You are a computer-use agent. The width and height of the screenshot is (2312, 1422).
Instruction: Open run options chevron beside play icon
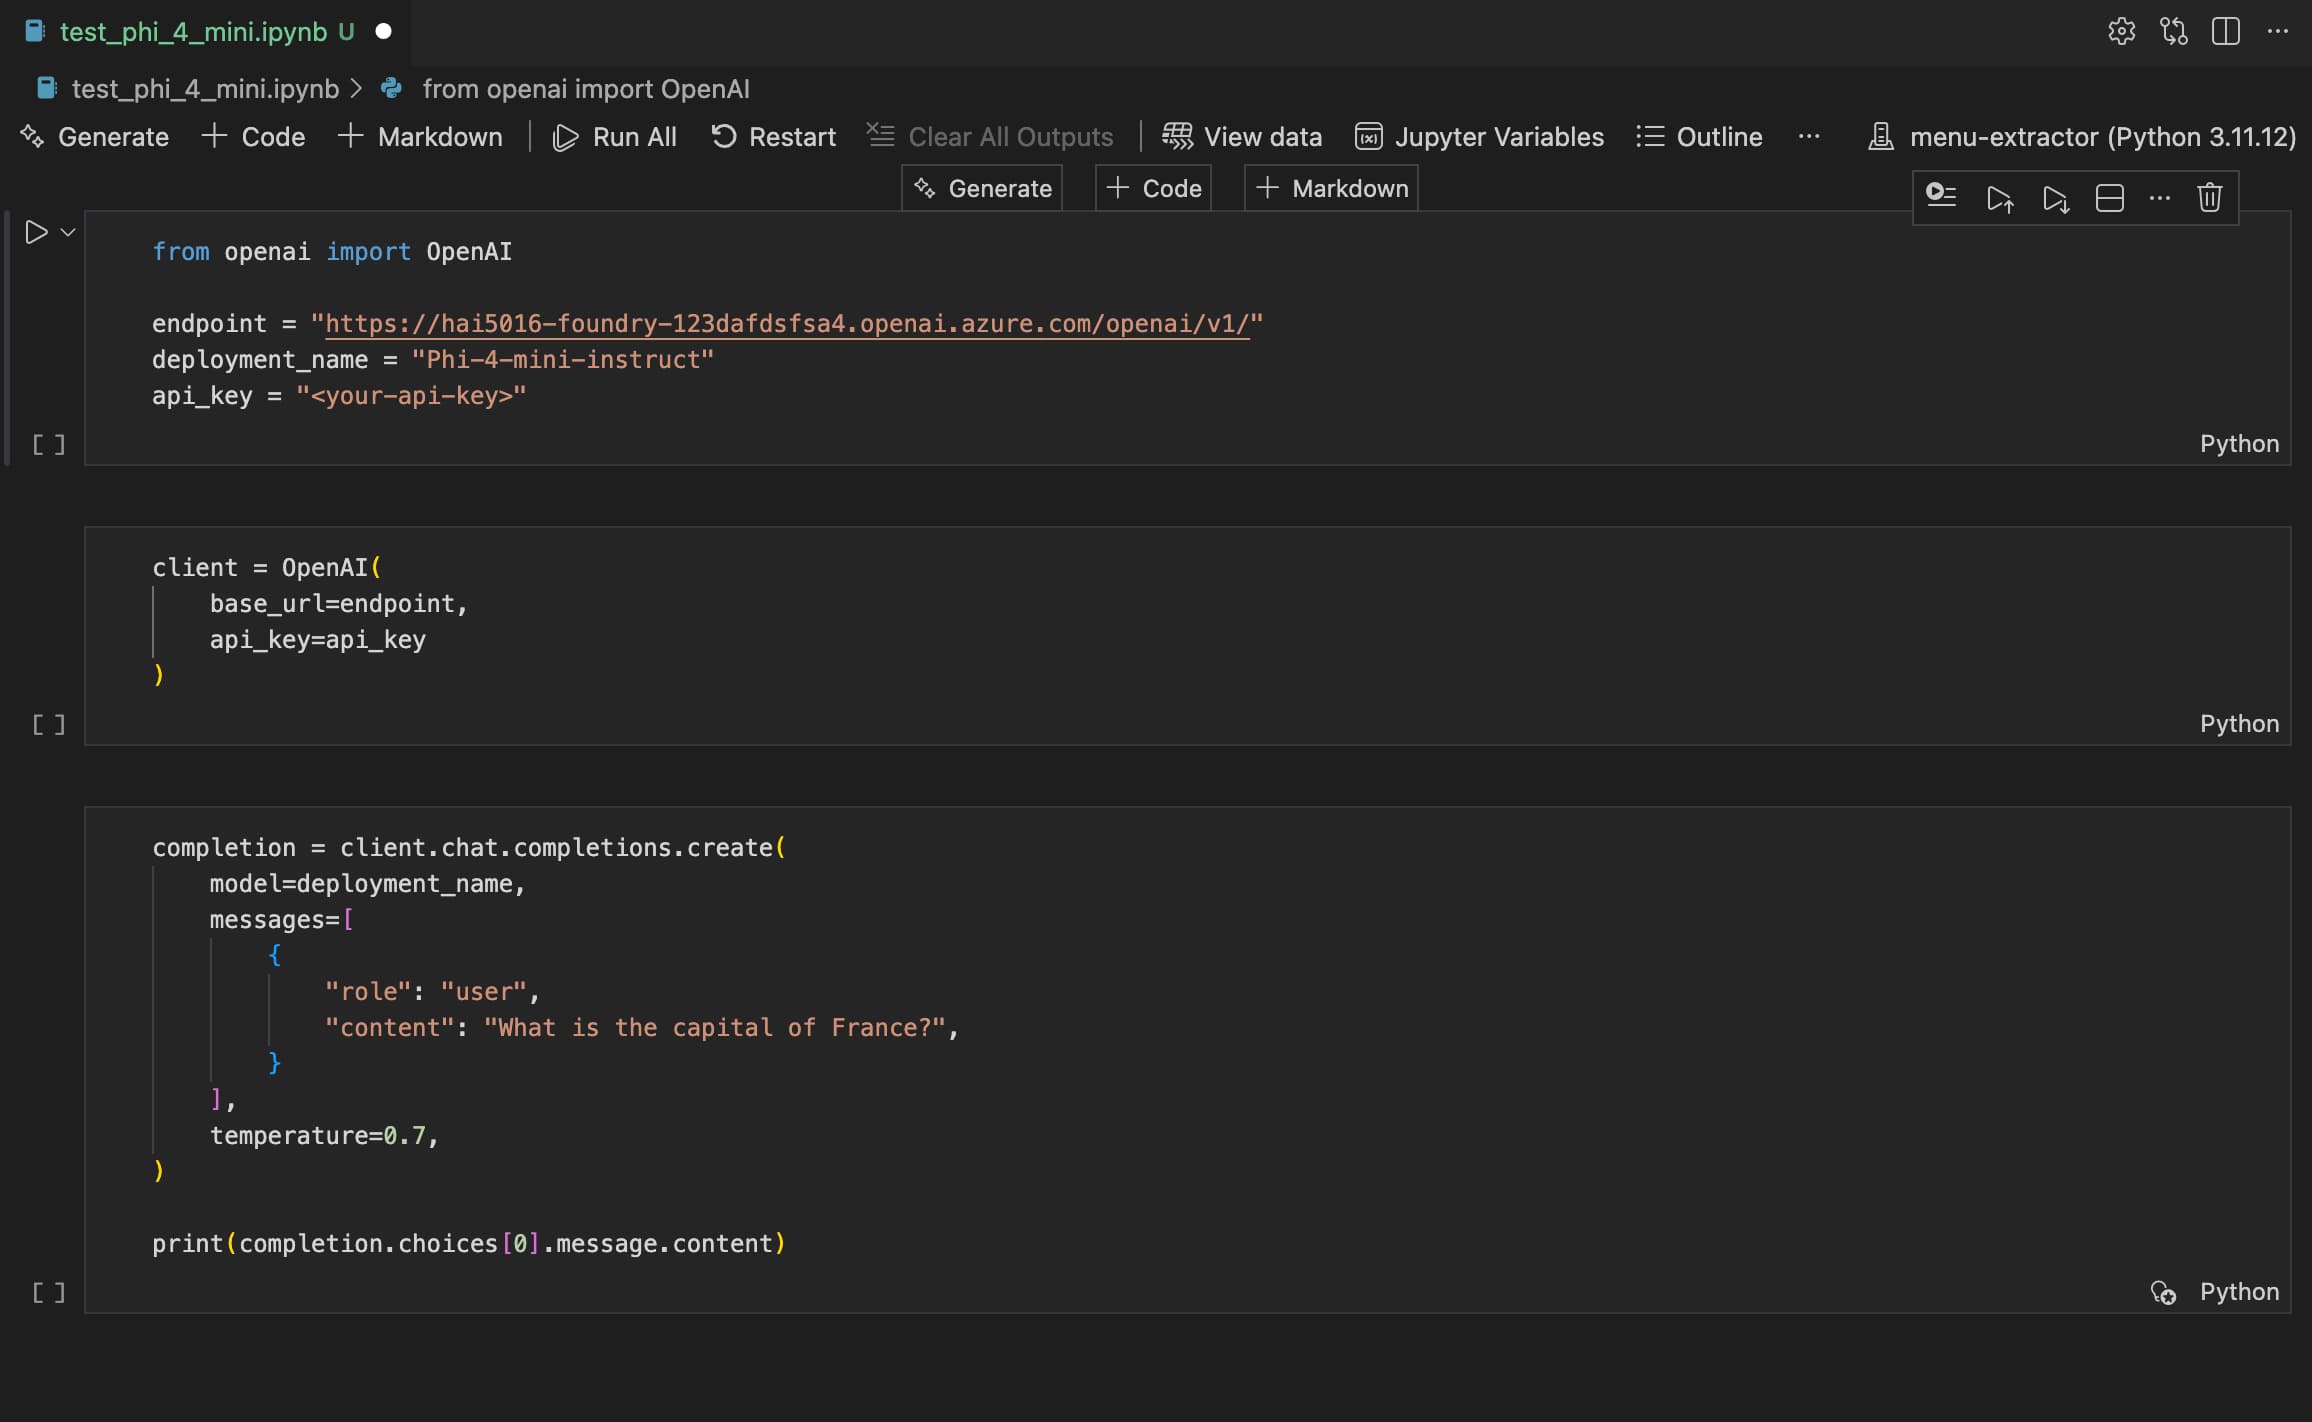(68, 232)
